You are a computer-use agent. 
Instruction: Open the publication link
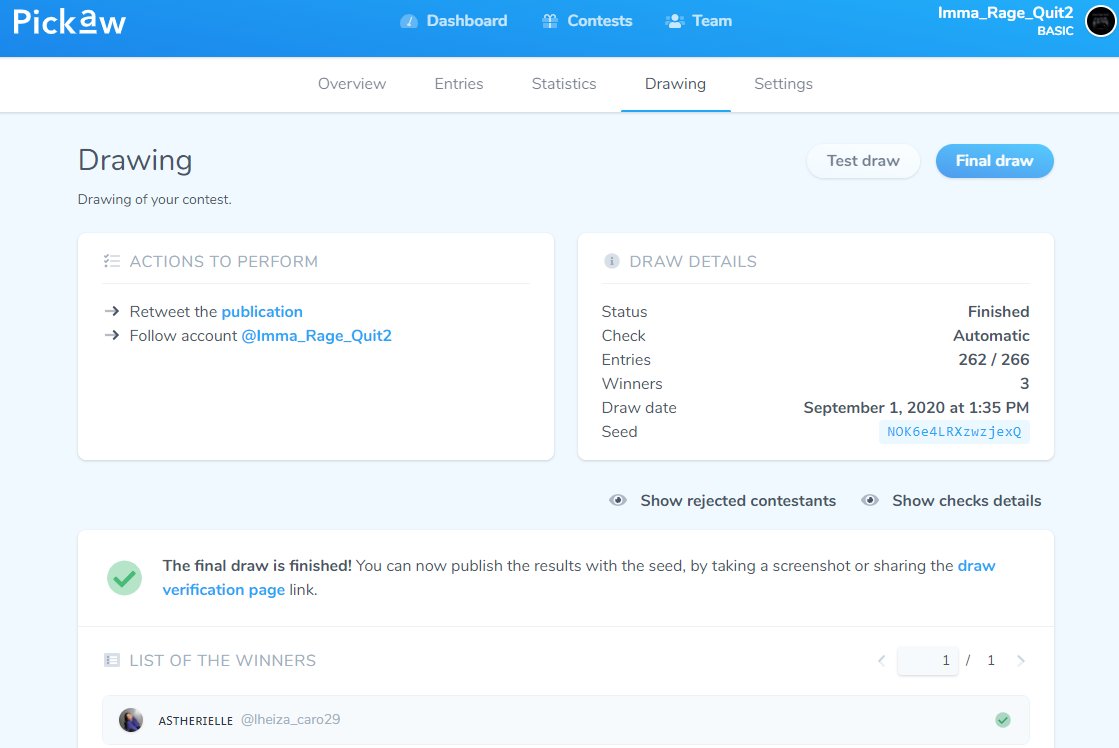coord(262,312)
